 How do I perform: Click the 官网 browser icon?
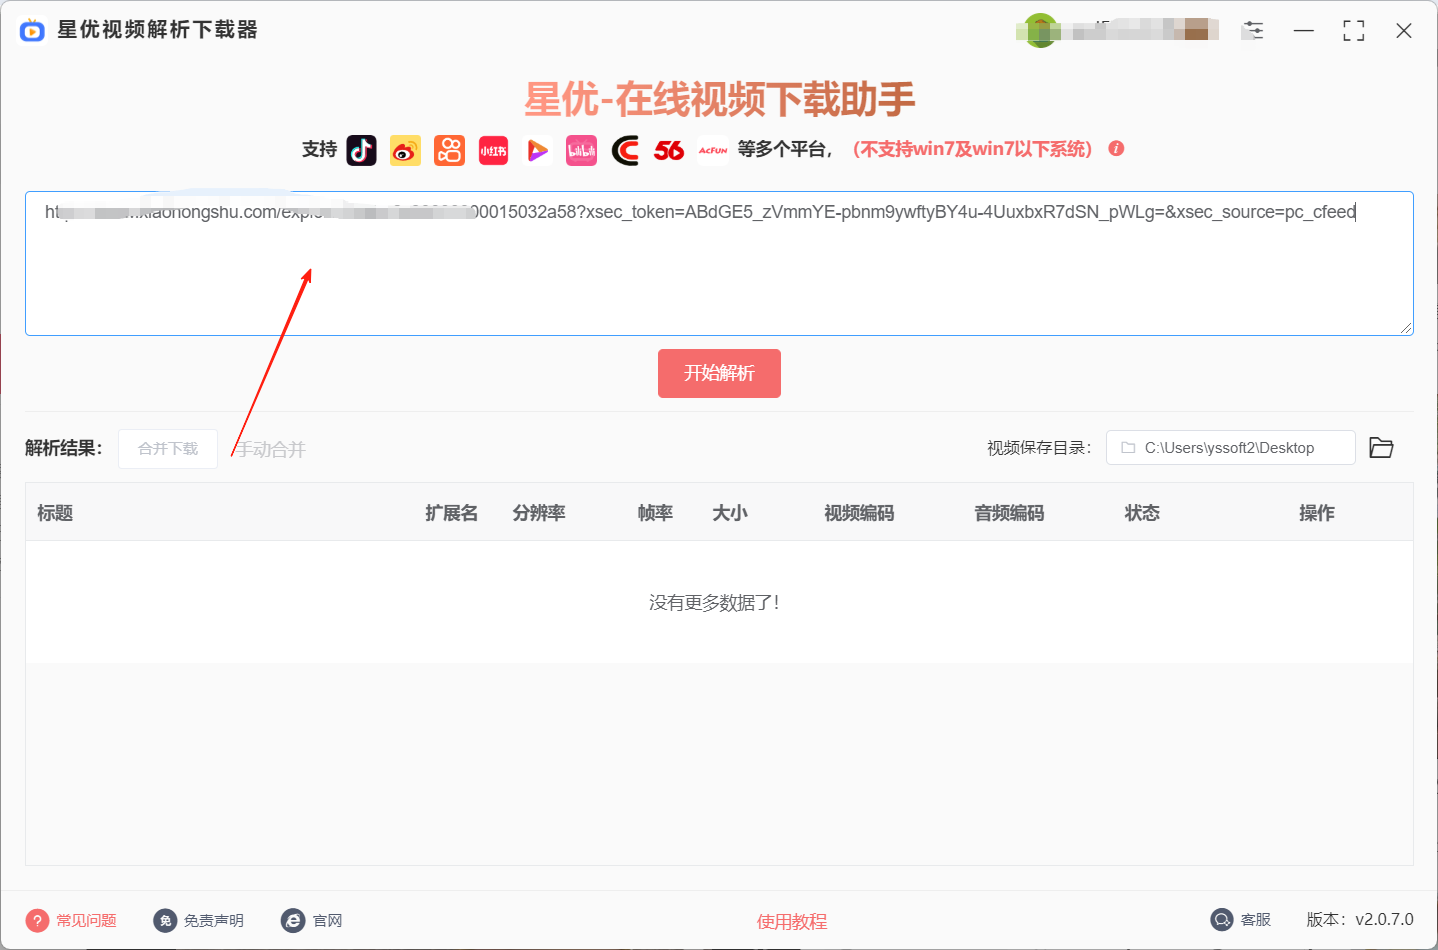(293, 920)
